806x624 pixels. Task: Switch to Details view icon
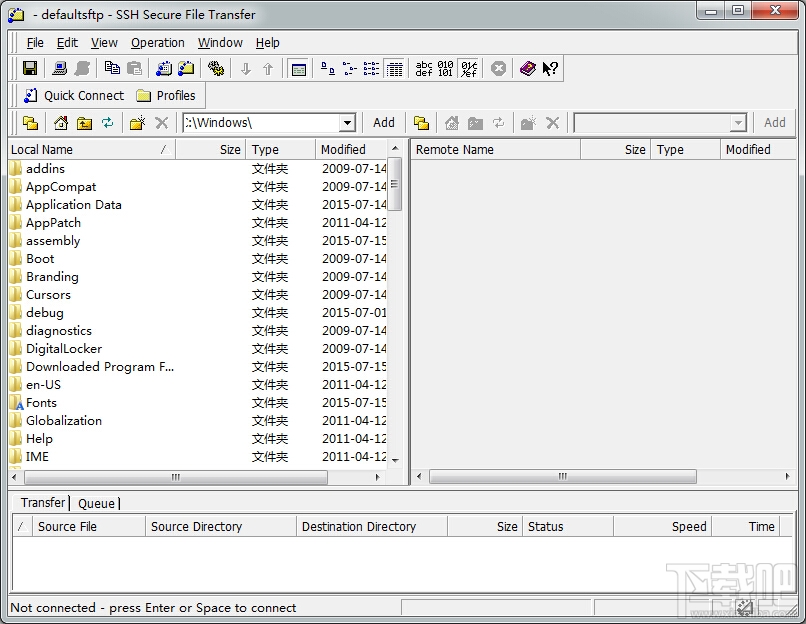tap(394, 69)
